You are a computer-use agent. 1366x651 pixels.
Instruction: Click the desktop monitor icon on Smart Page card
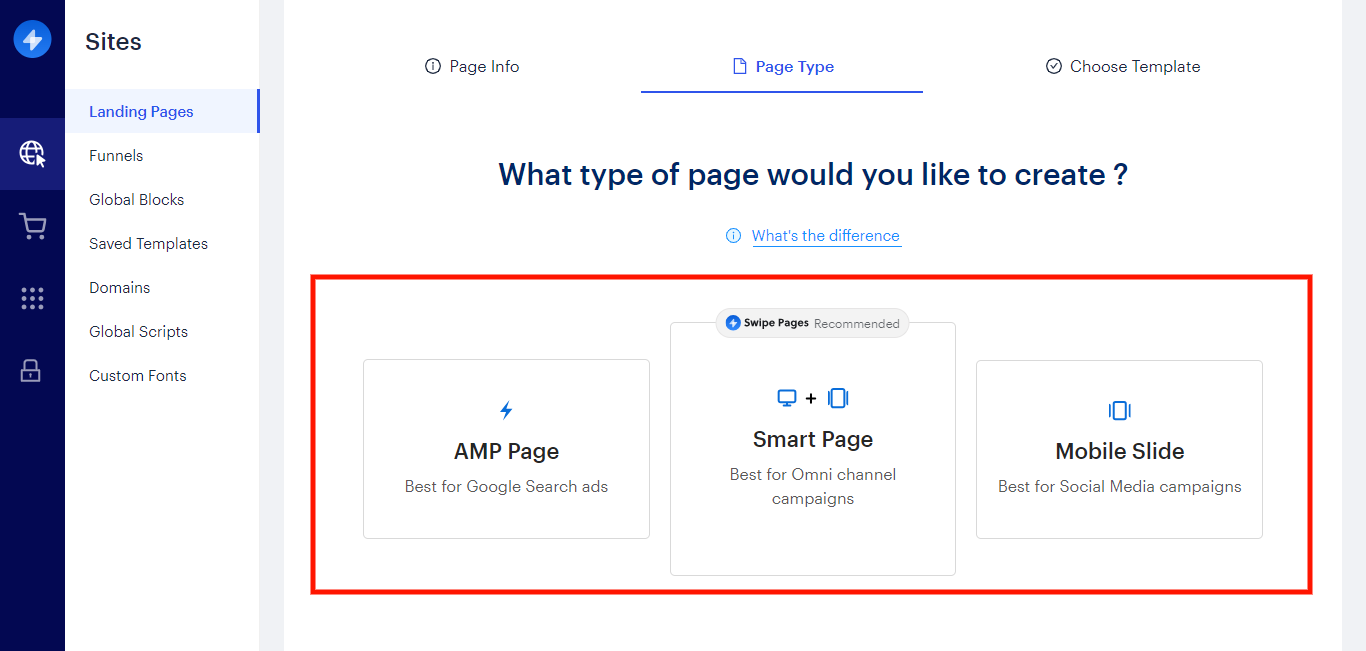coord(787,398)
